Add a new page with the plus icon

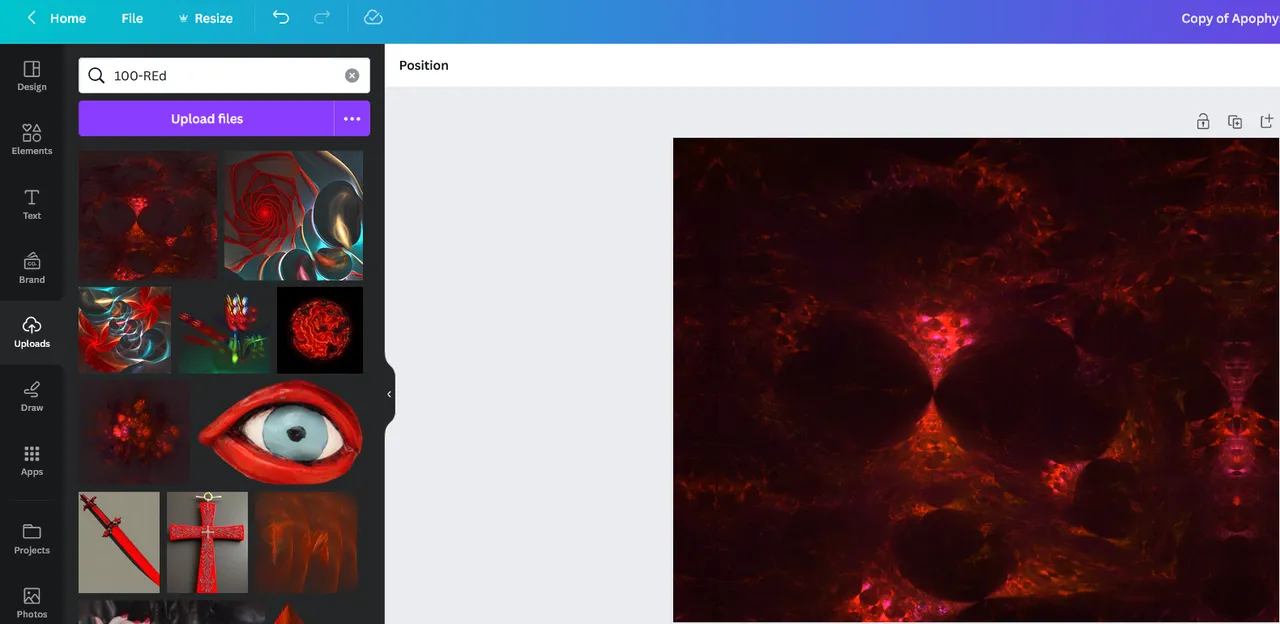pyautogui.click(x=1266, y=121)
